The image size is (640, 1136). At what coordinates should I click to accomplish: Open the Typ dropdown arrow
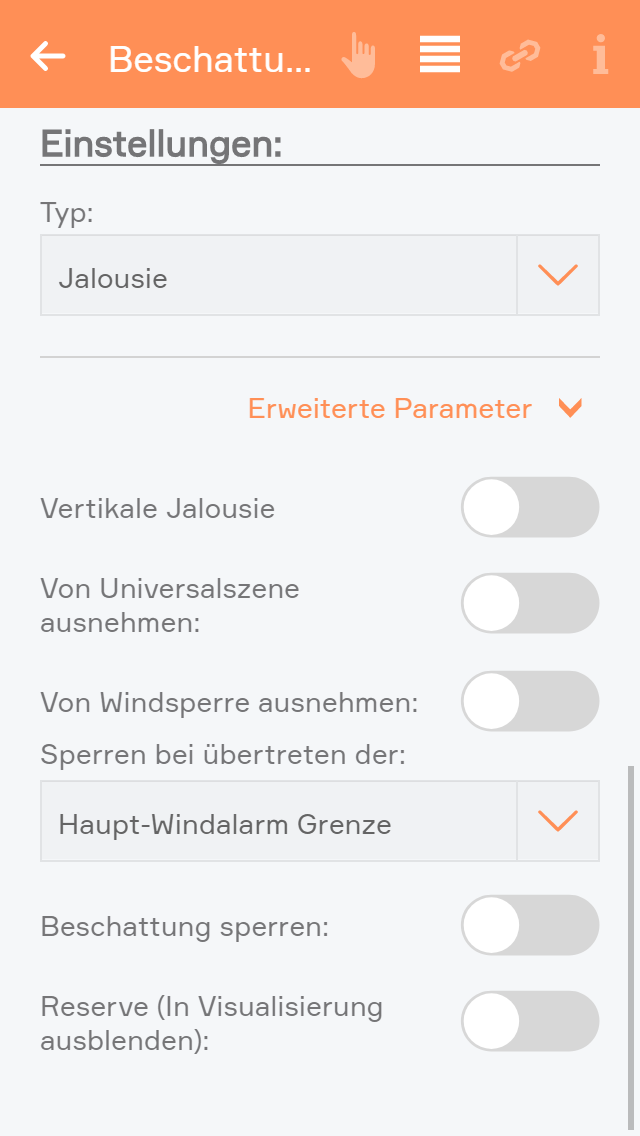[558, 276]
